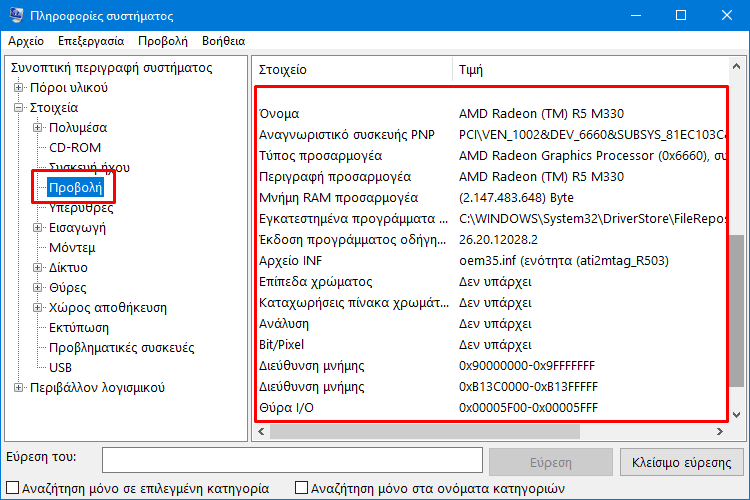This screenshot has height=500, width=750.
Task: Select the Όνομα row
Action: (492, 114)
